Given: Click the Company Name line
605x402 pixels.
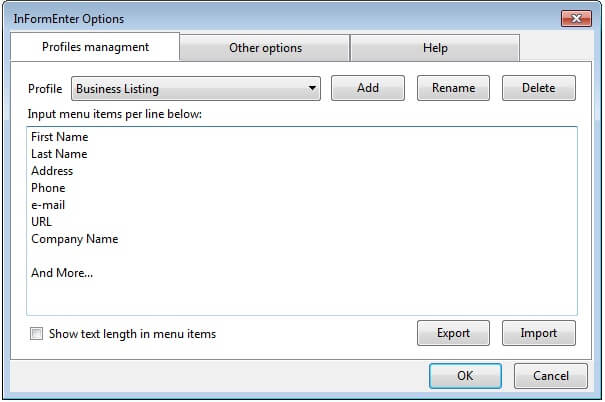Looking at the screenshot, I should 75,239.
